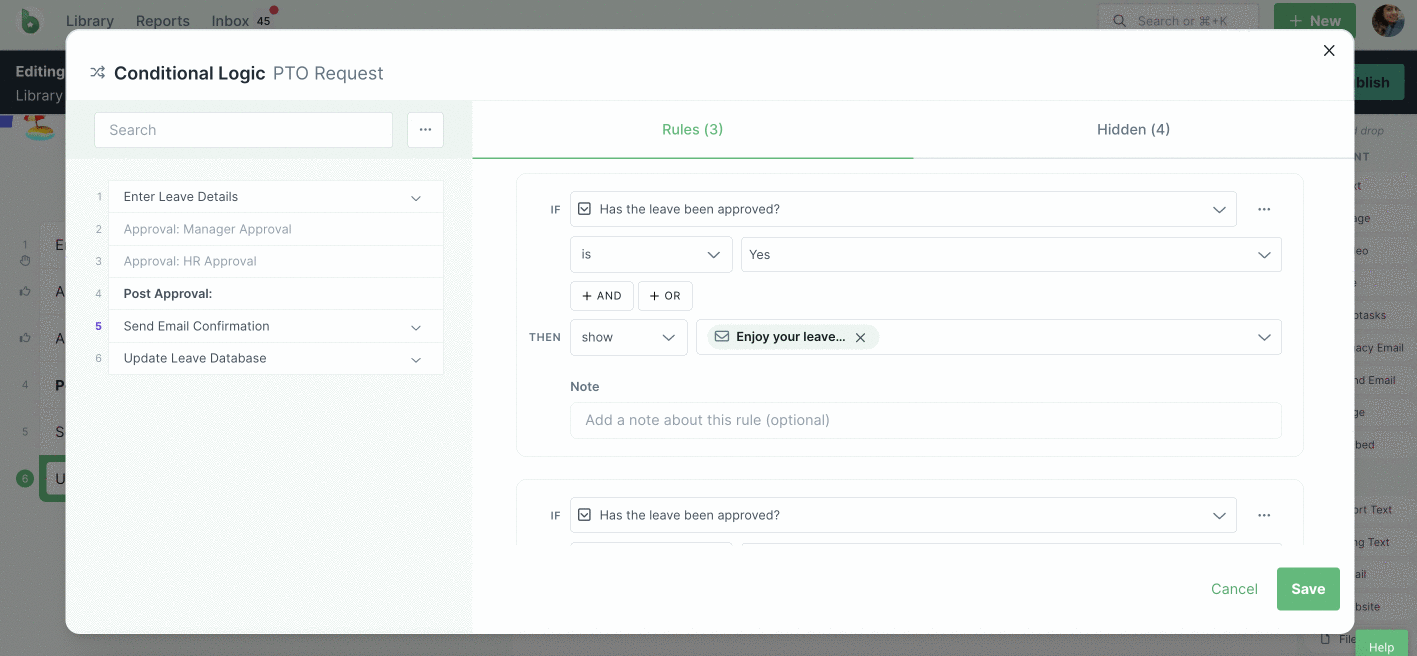Open the ellipsis options for the first rule
The width and height of the screenshot is (1417, 656).
[x=1264, y=208]
